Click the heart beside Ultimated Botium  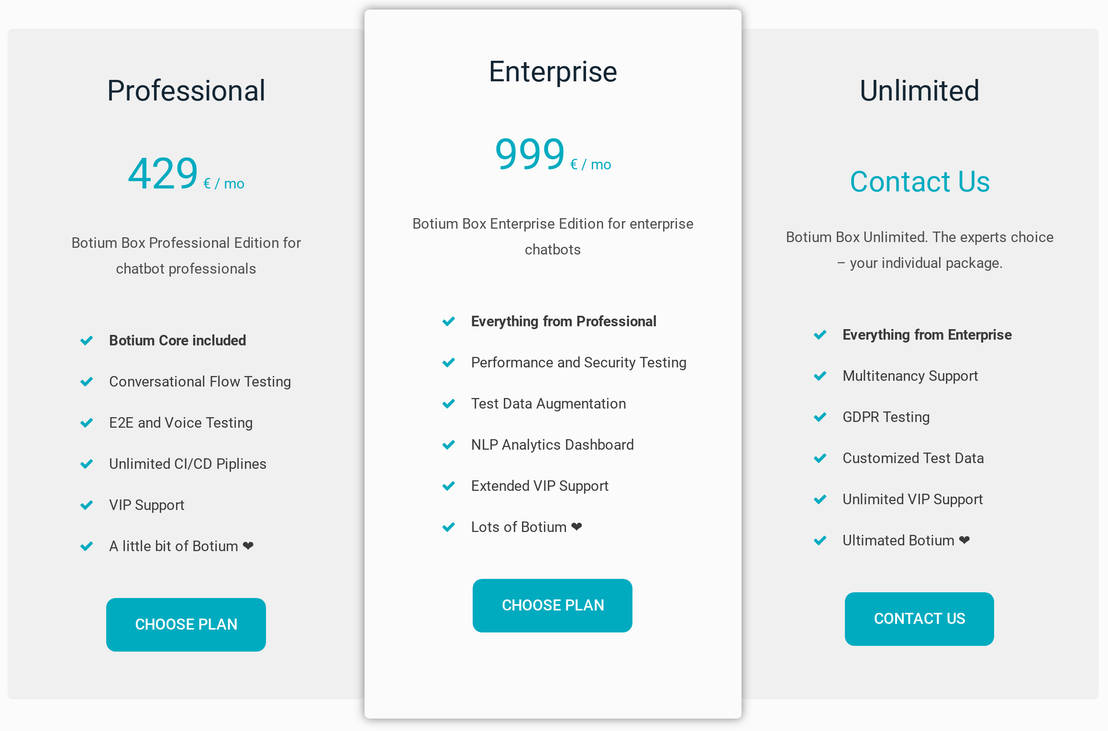[x=962, y=540]
